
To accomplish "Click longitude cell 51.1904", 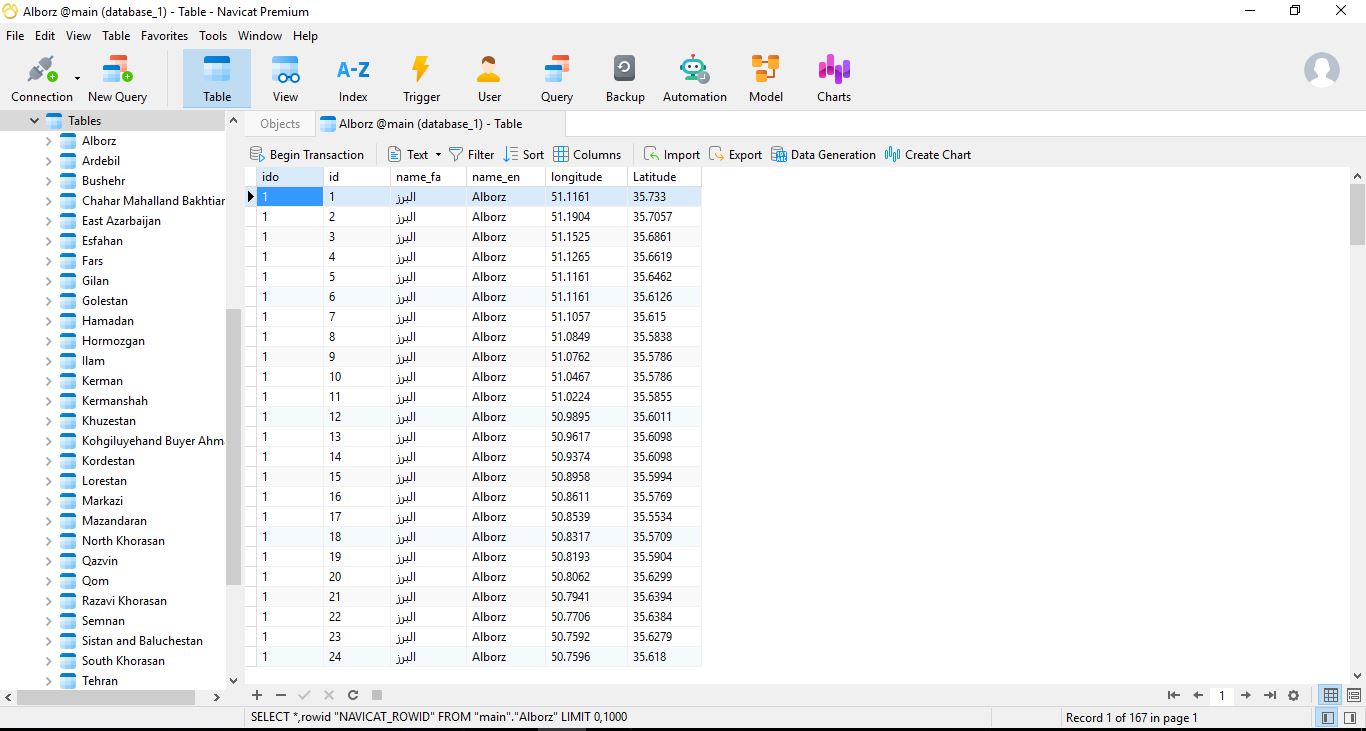I will (x=585, y=217).
